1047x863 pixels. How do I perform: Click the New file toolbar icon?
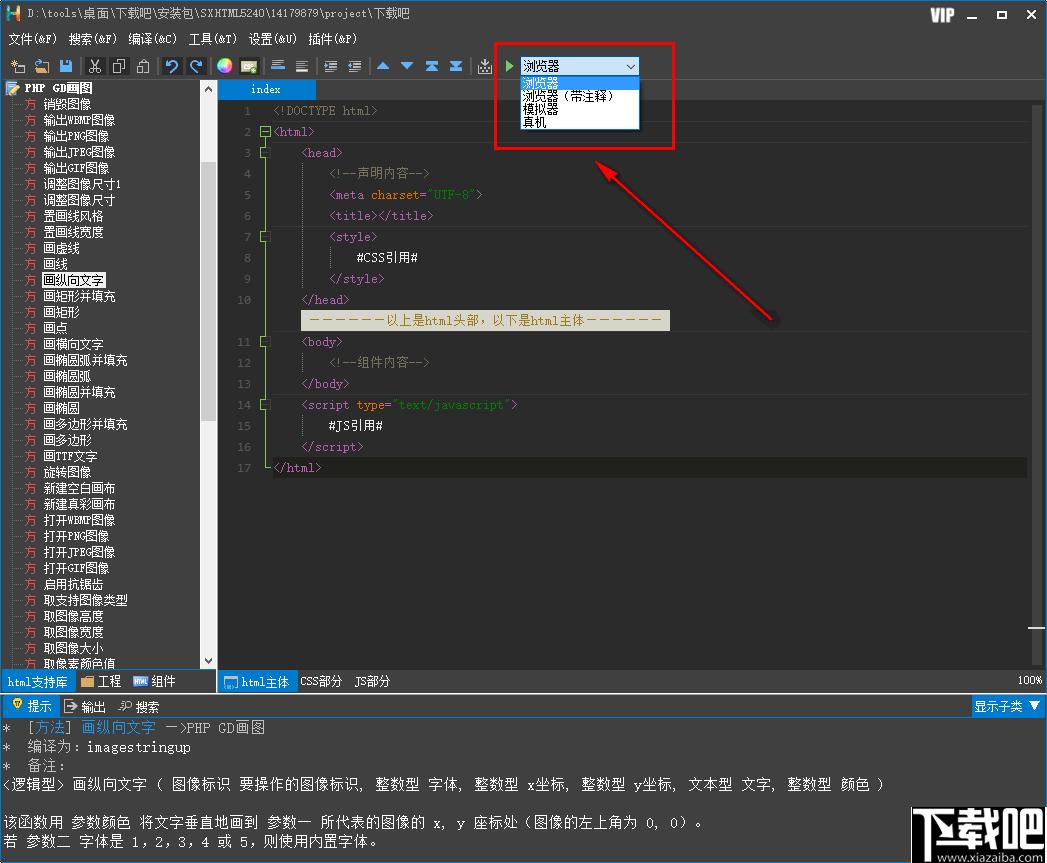click(x=18, y=66)
